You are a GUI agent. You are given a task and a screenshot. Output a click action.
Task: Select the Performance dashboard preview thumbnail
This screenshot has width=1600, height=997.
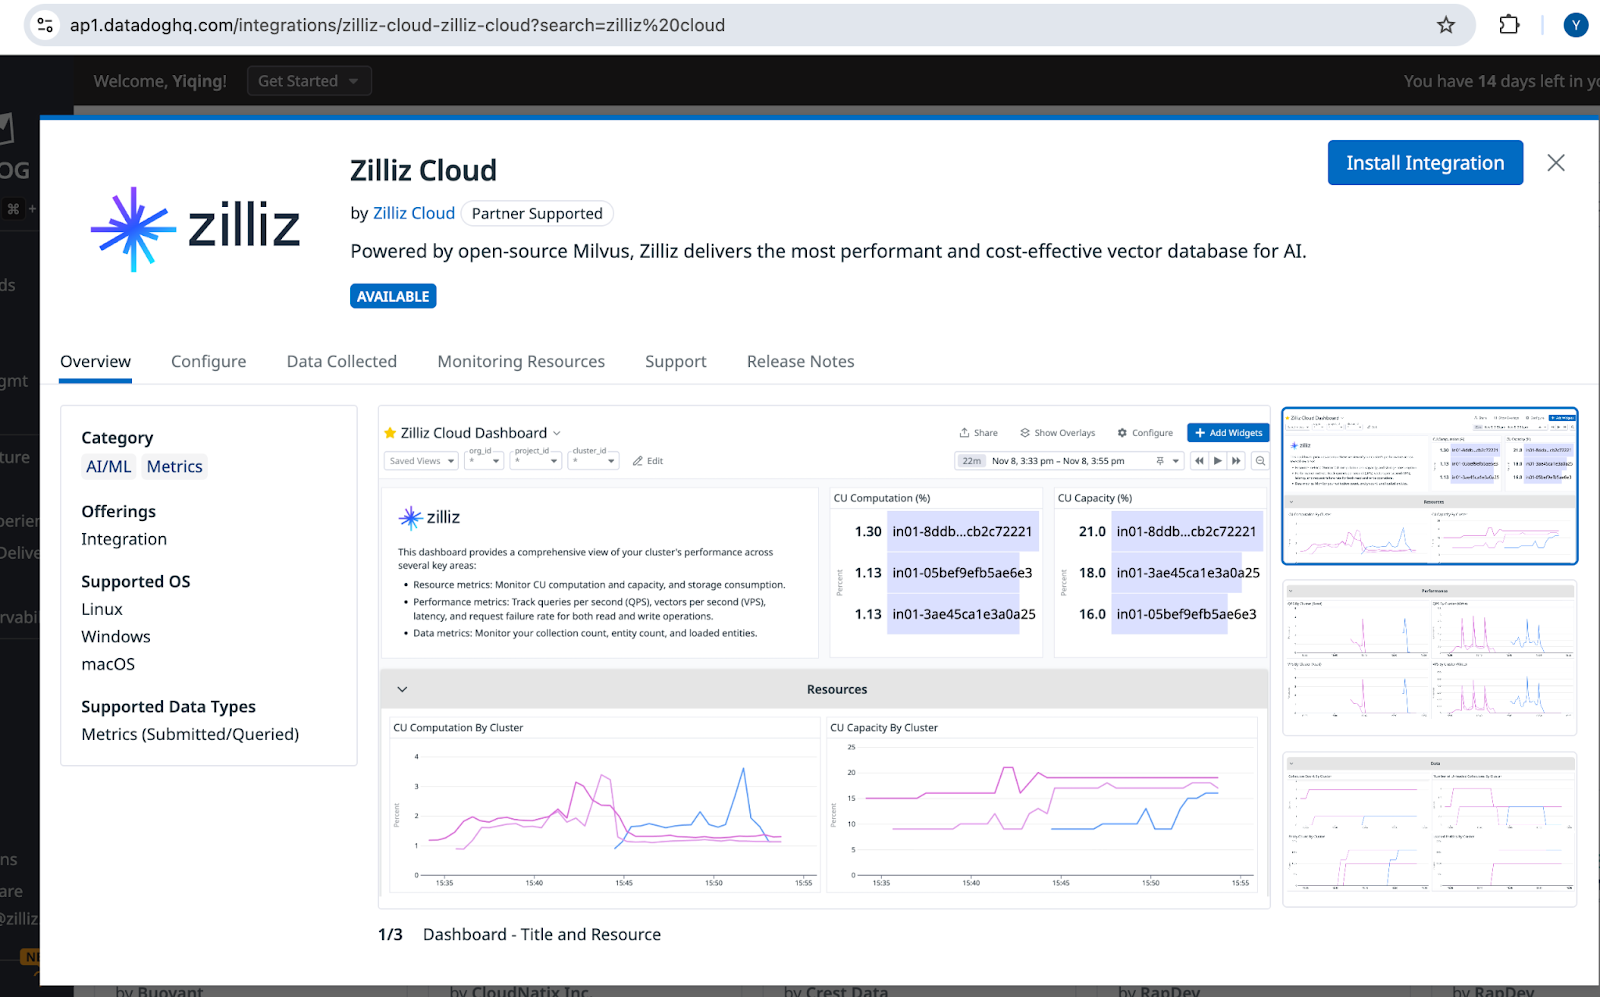point(1429,657)
